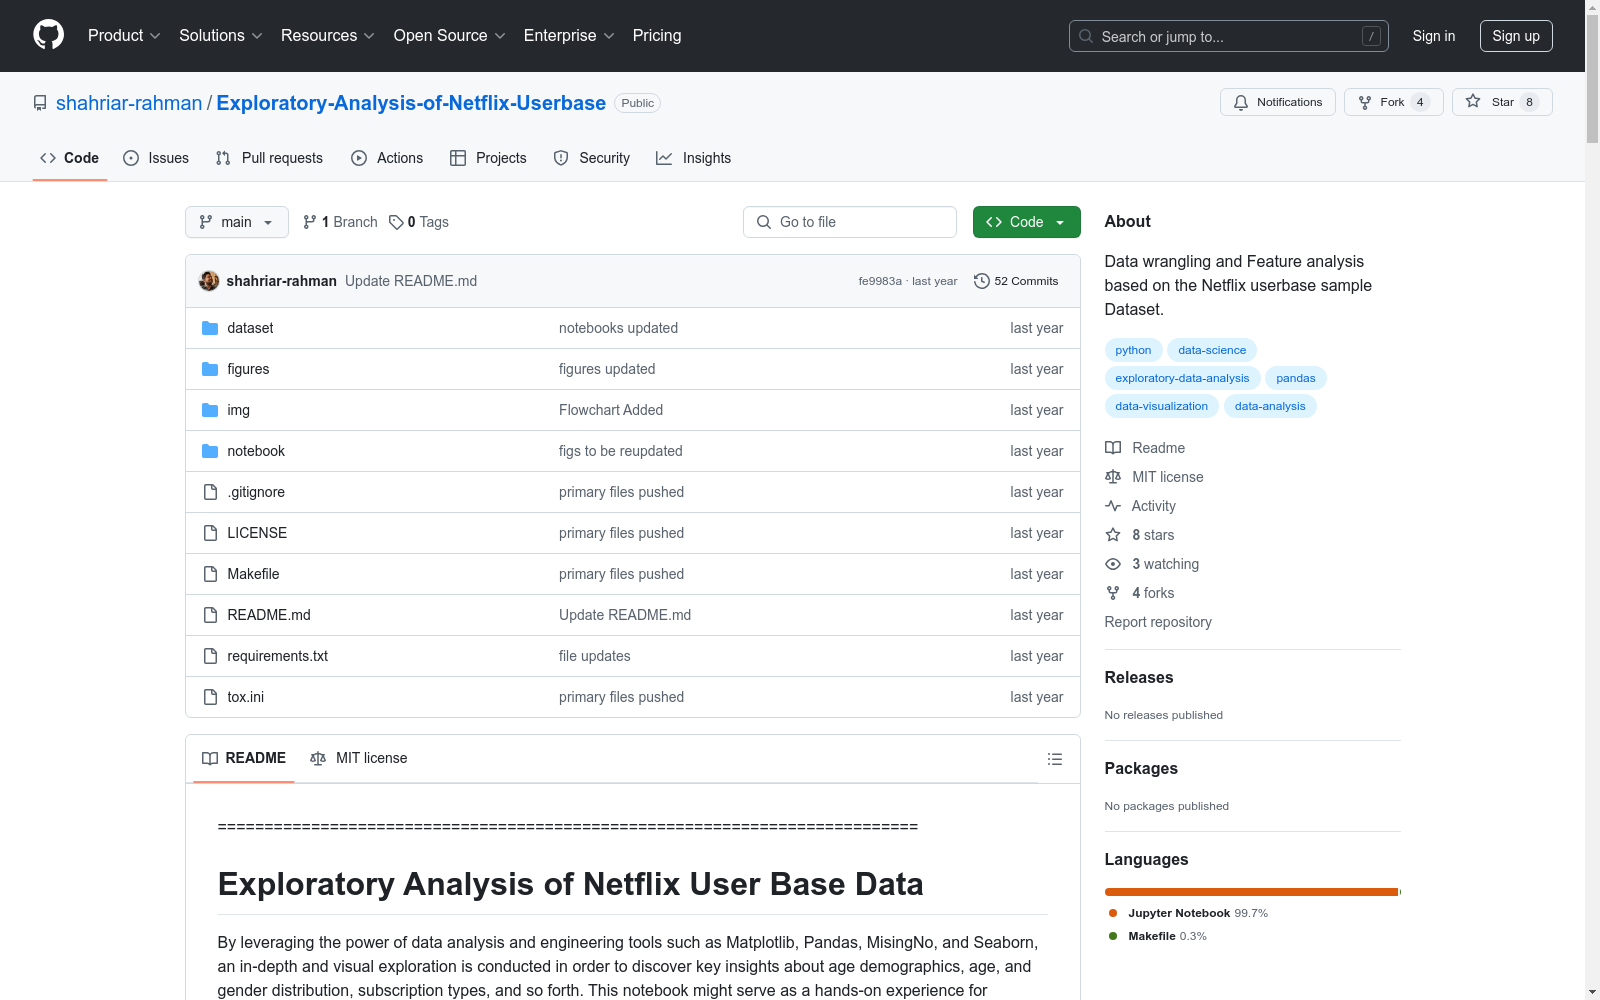Open the Exploratory-Analysis-of-Netflix-Userbase repo link

411,103
